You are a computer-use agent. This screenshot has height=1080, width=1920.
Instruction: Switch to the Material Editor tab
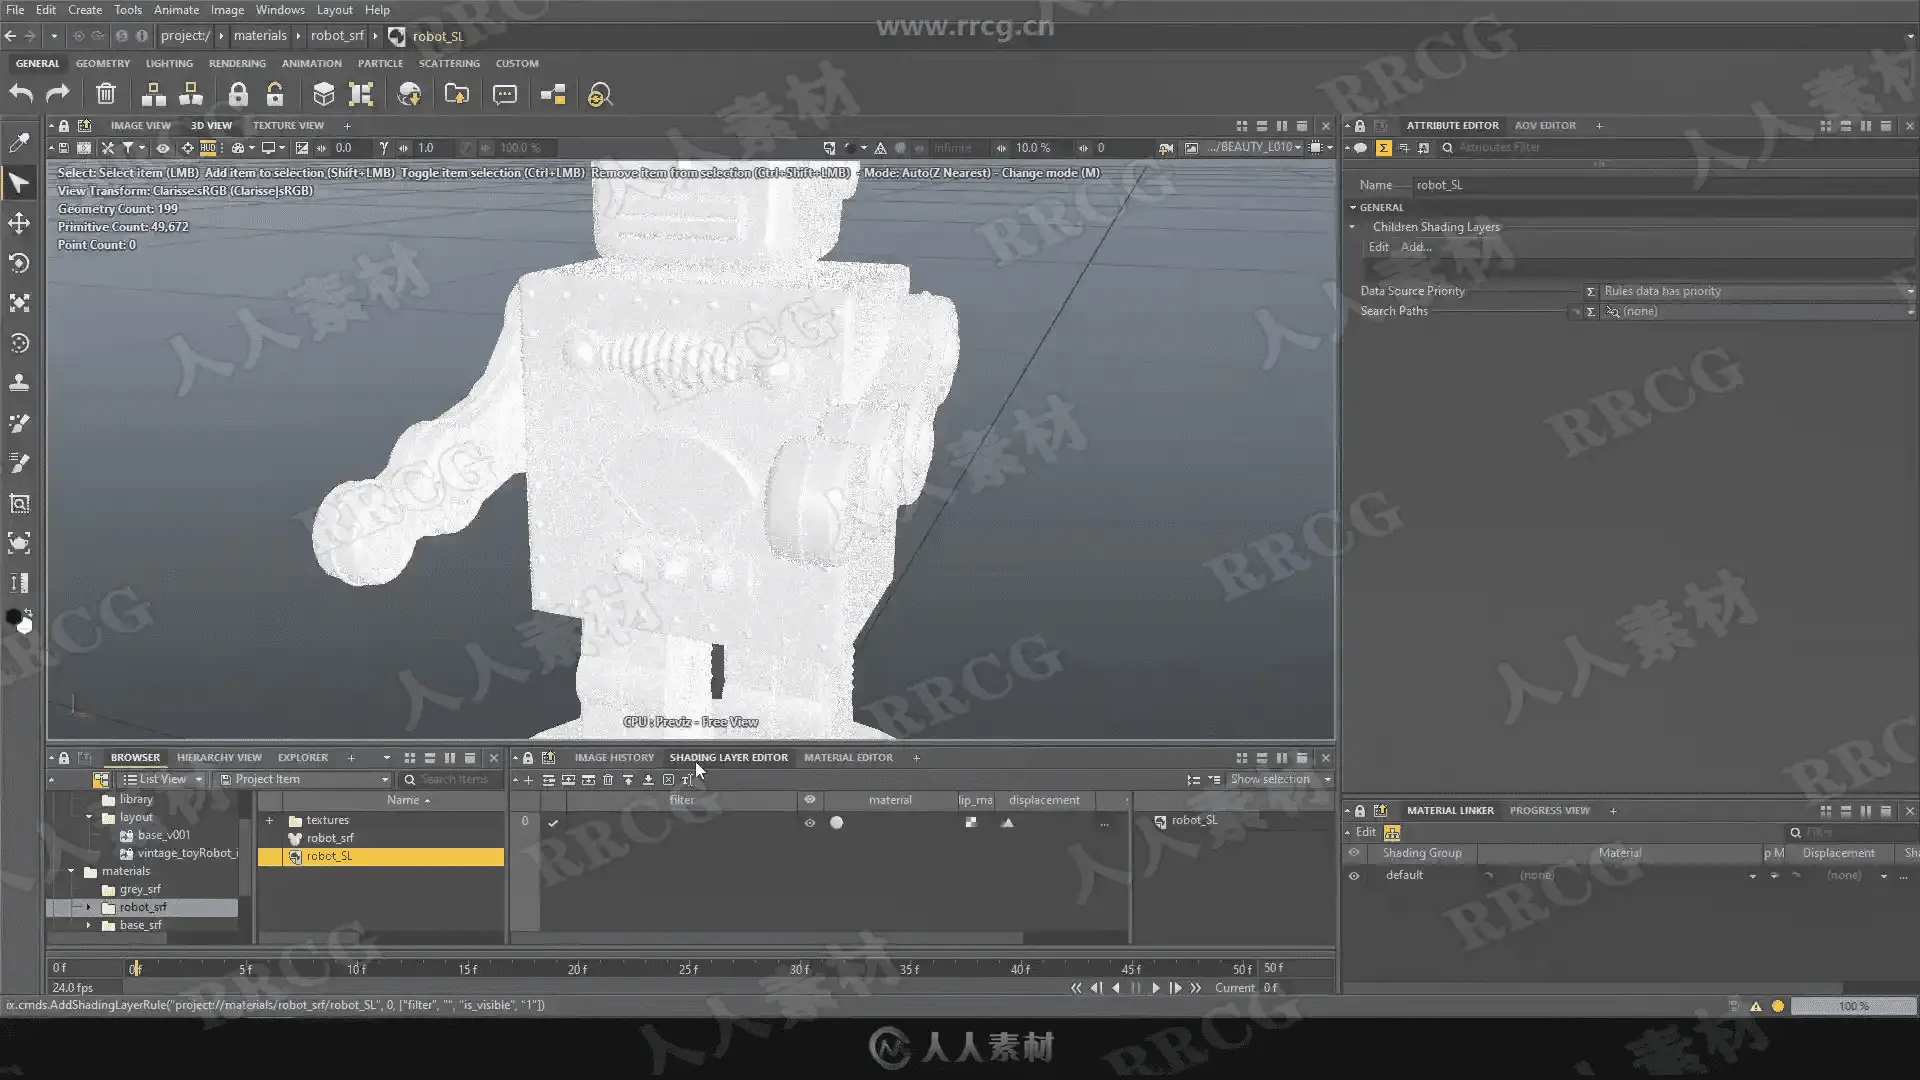point(848,757)
